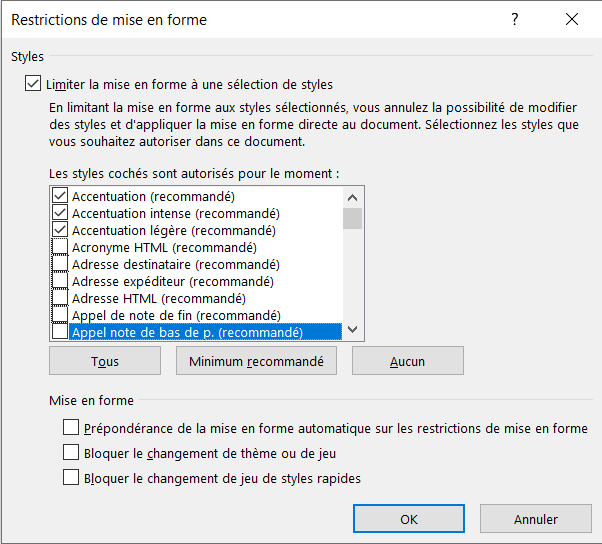
Task: Uncheck Accentuation intense style checkbox
Action: pyautogui.click(x=60, y=214)
